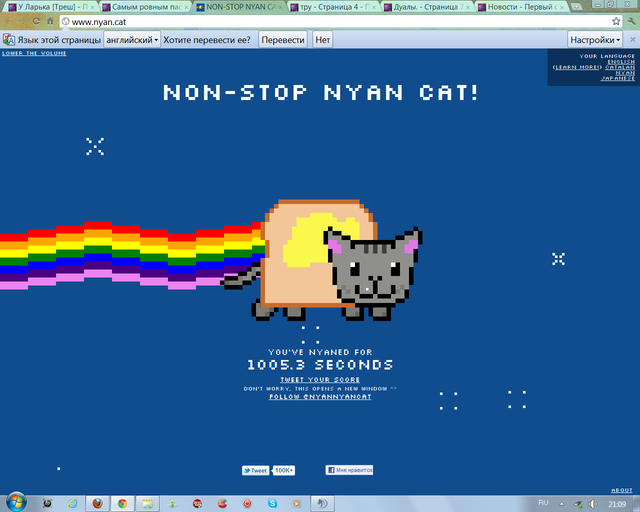
Task: Click the Lower the Volume link
Action: click(x=27, y=53)
